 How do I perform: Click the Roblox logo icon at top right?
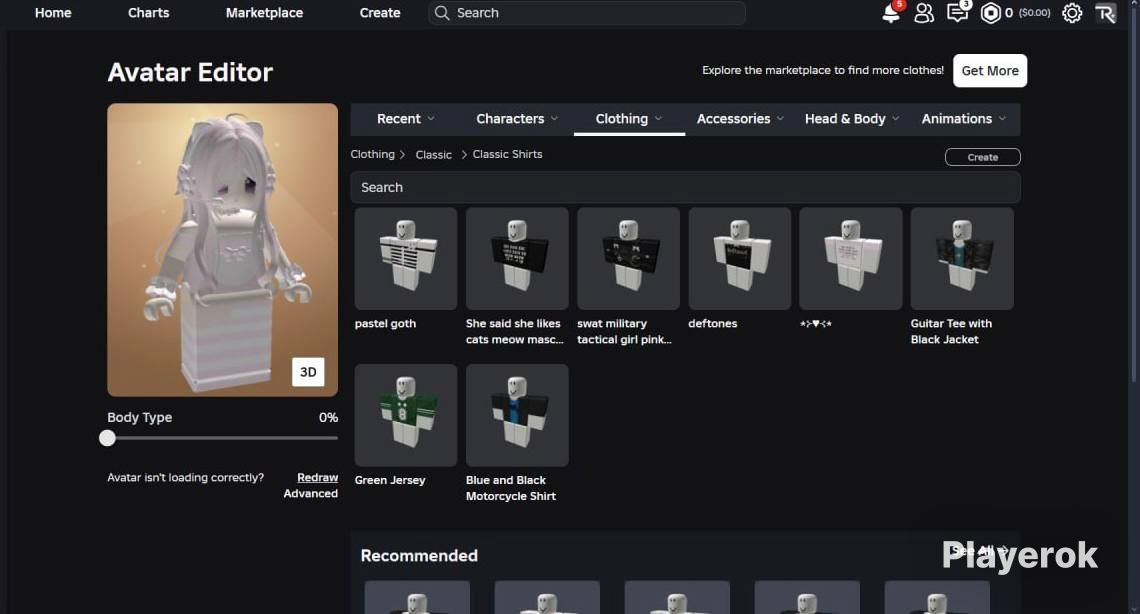pos(1106,13)
